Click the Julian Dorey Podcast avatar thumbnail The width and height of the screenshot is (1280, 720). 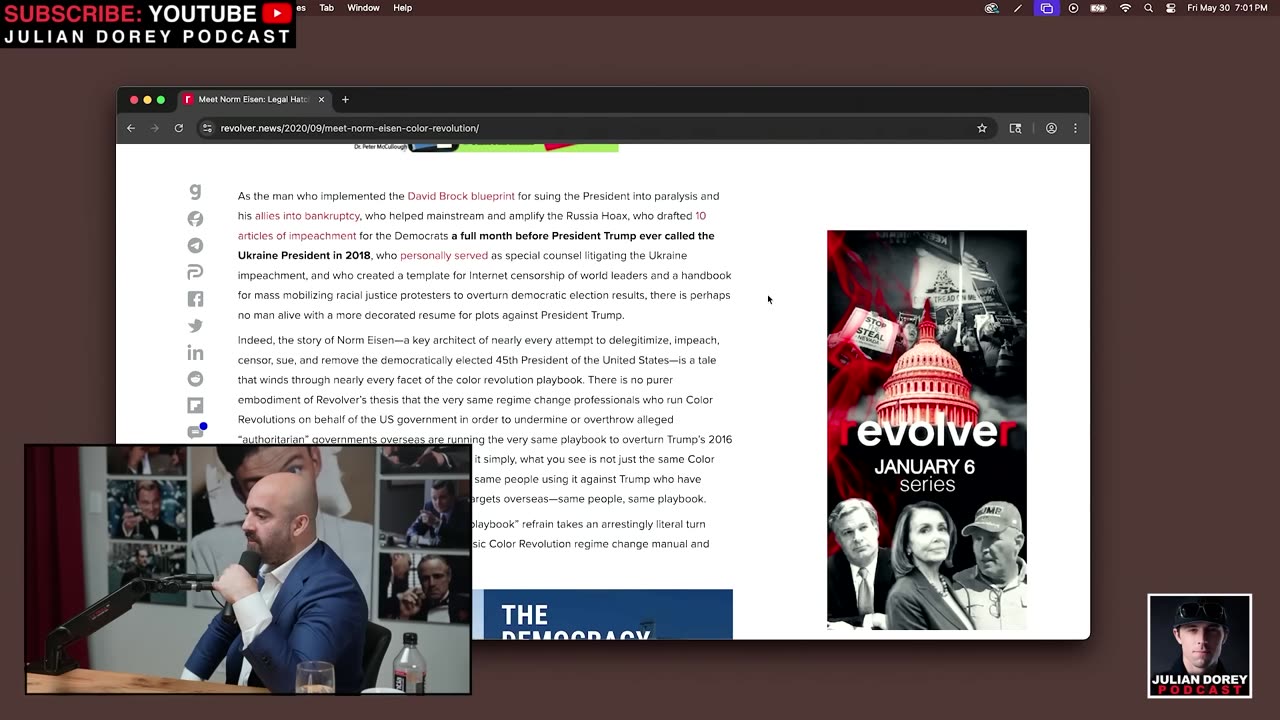(1199, 646)
